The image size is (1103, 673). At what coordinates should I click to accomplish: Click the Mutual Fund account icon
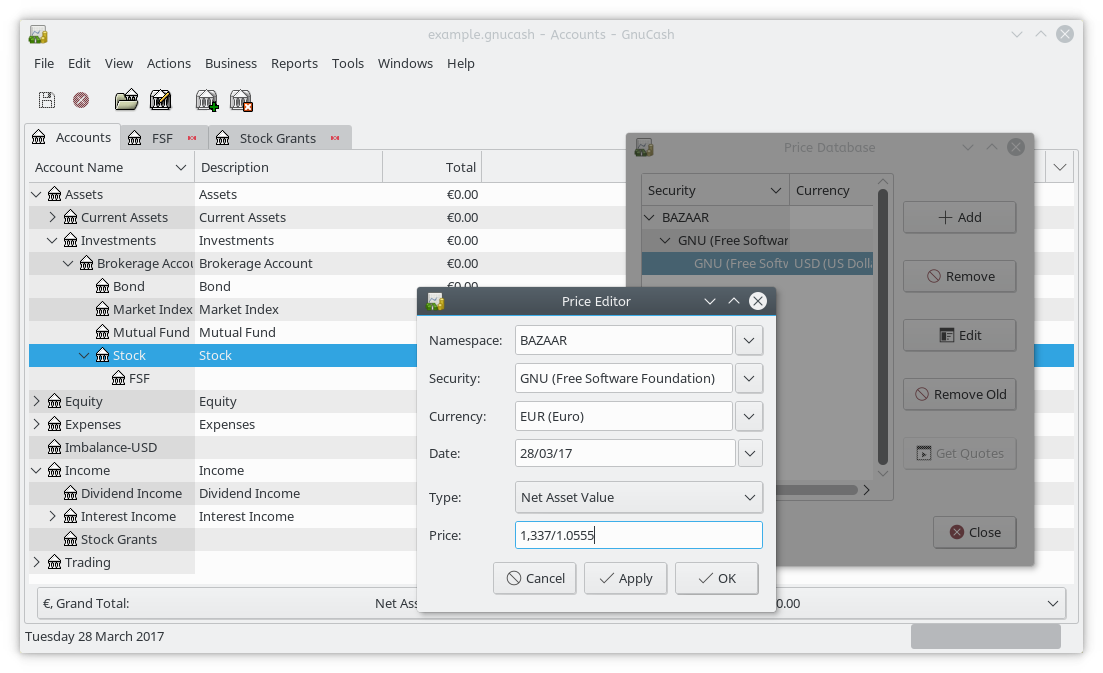pos(103,332)
